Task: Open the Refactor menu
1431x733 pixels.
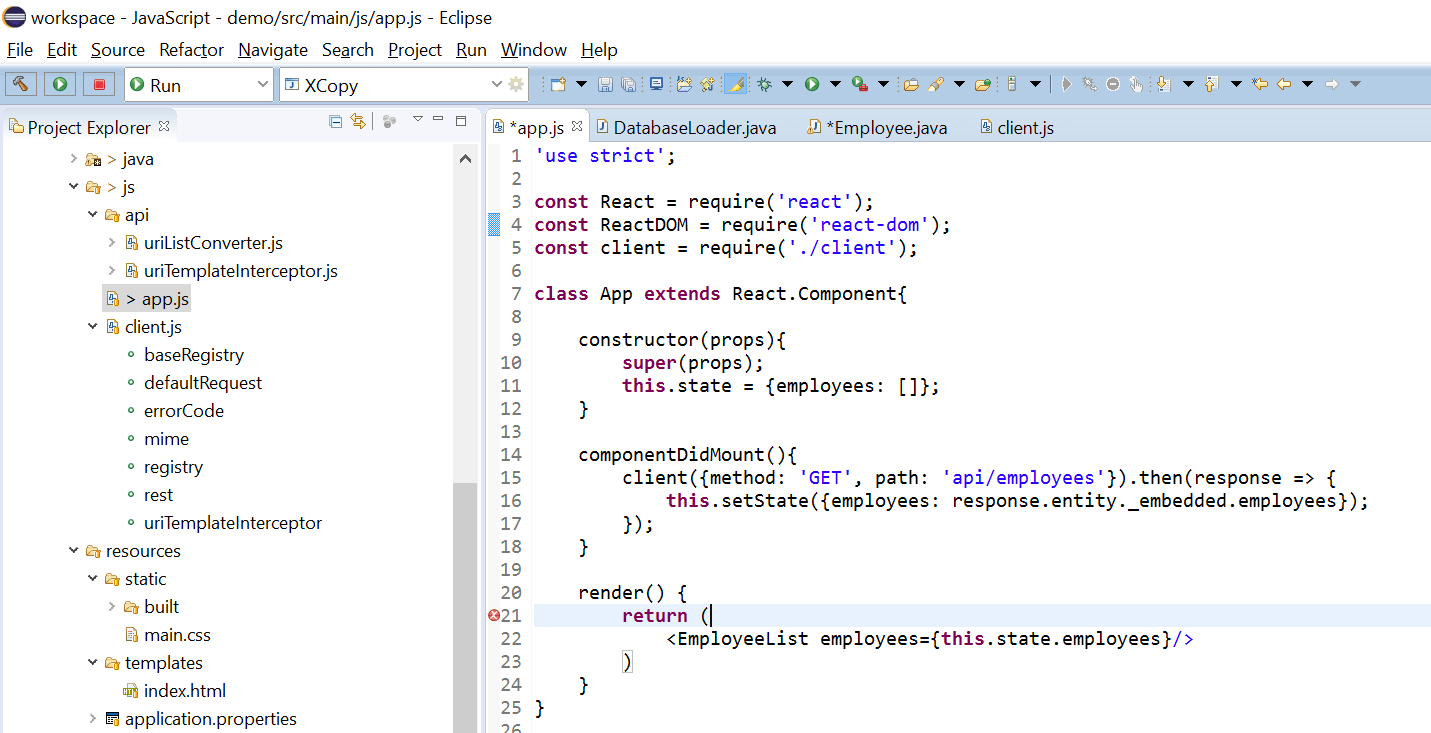Action: pyautogui.click(x=190, y=49)
